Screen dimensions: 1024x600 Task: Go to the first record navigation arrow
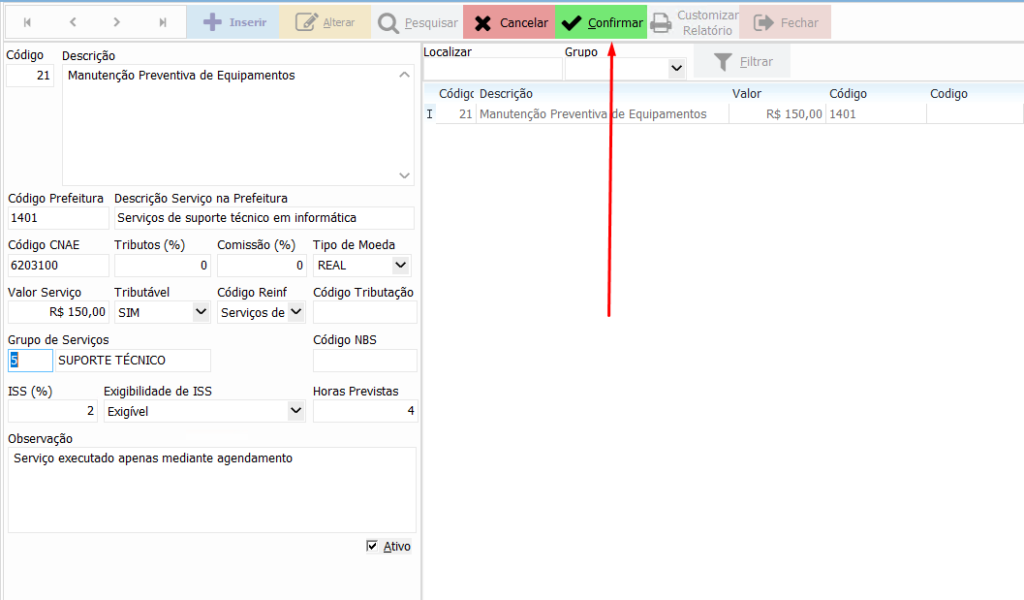pos(27,22)
